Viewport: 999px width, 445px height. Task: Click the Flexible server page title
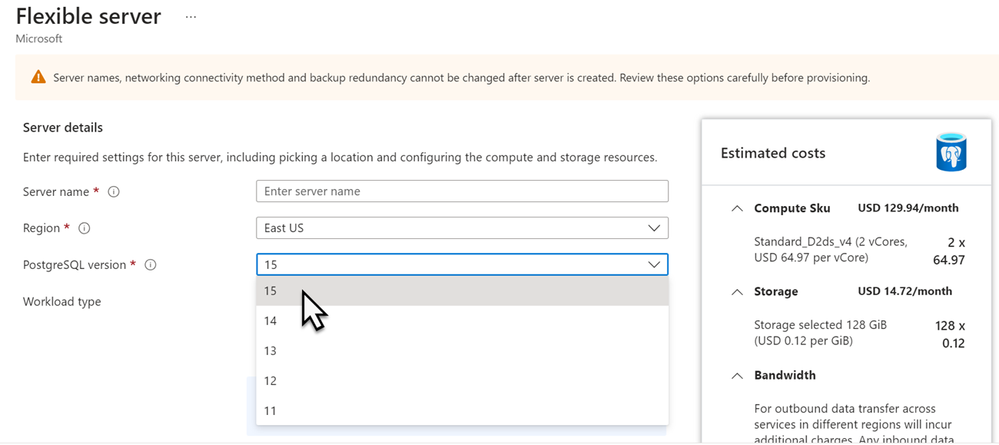(x=88, y=17)
